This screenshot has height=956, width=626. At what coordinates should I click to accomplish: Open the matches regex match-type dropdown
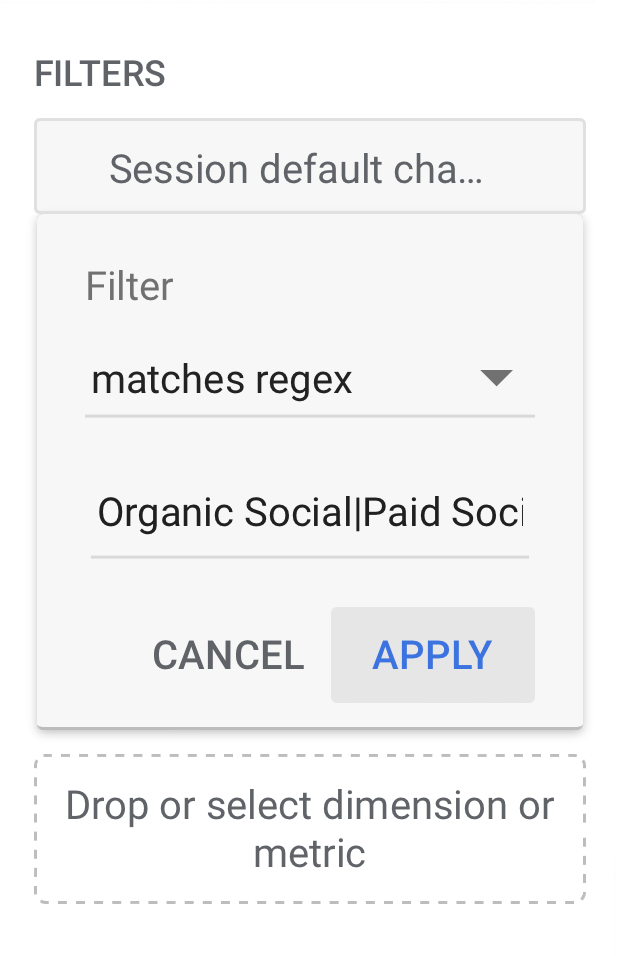(x=309, y=381)
